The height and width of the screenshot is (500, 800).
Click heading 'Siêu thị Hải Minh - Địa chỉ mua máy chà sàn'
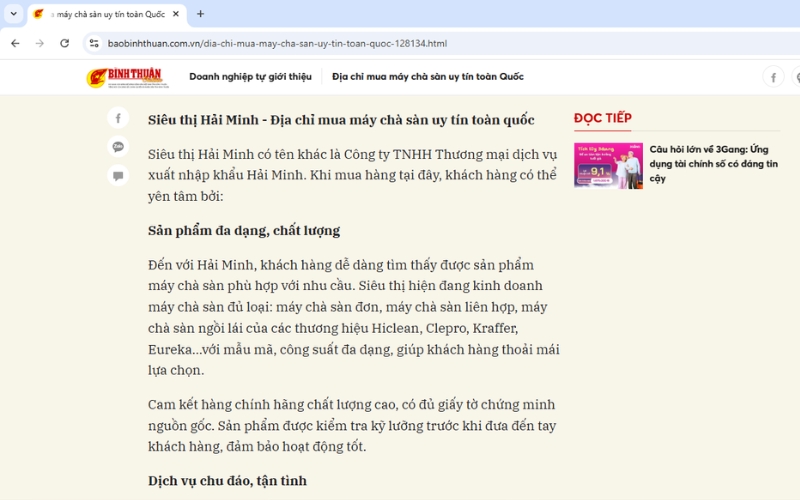[341, 120]
